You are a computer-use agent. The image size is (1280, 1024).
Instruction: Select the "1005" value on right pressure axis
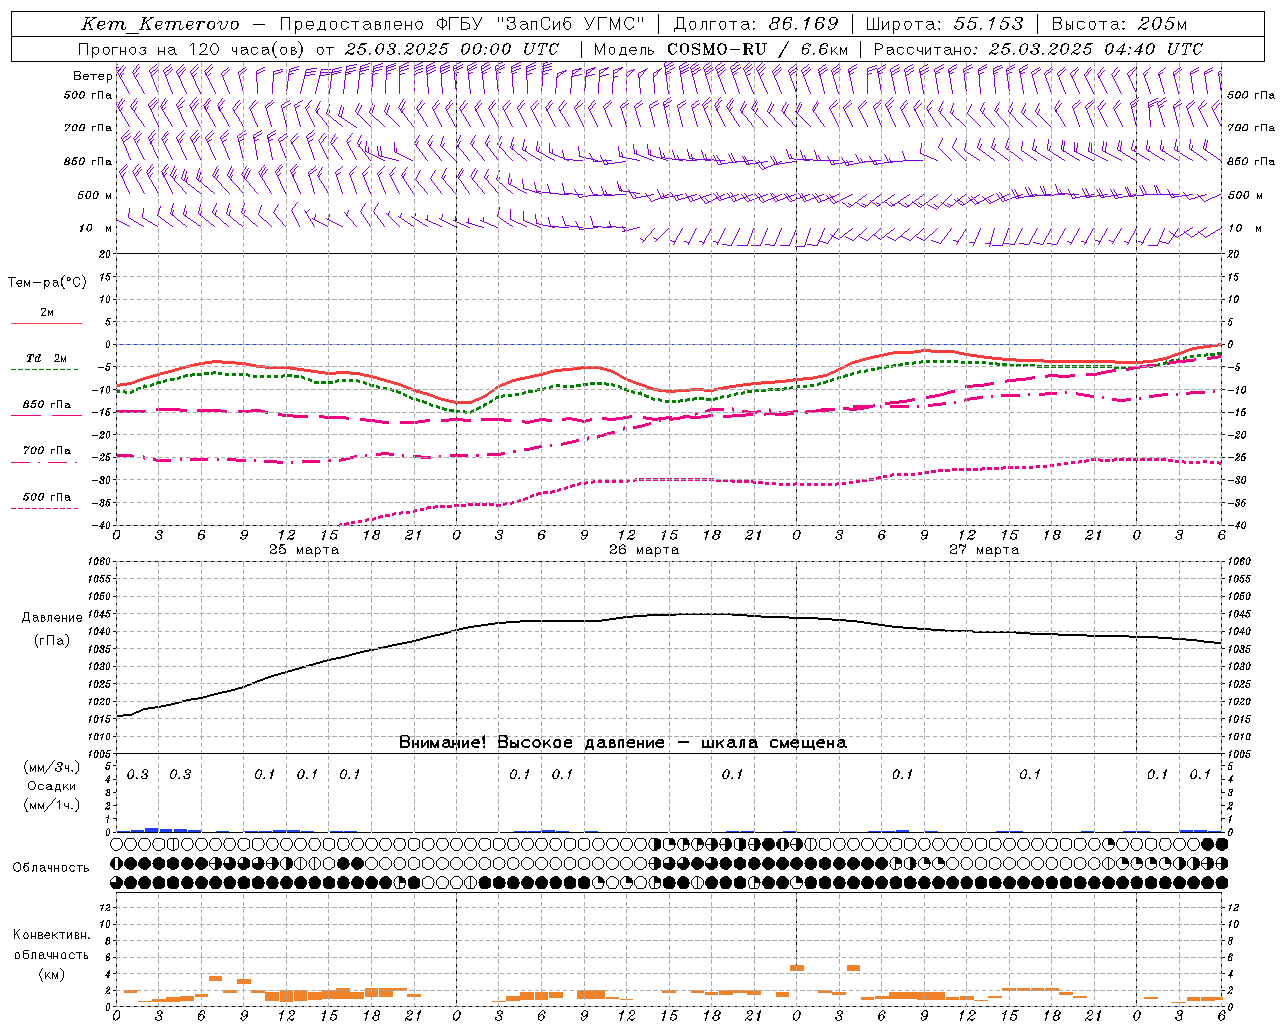click(x=1239, y=753)
